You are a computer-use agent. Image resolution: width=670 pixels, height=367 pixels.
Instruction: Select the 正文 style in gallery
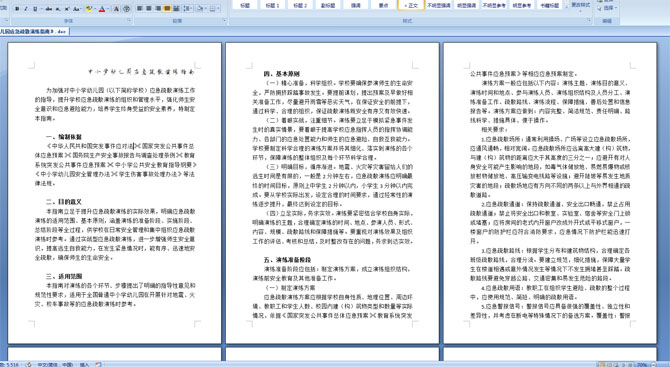click(411, 5)
